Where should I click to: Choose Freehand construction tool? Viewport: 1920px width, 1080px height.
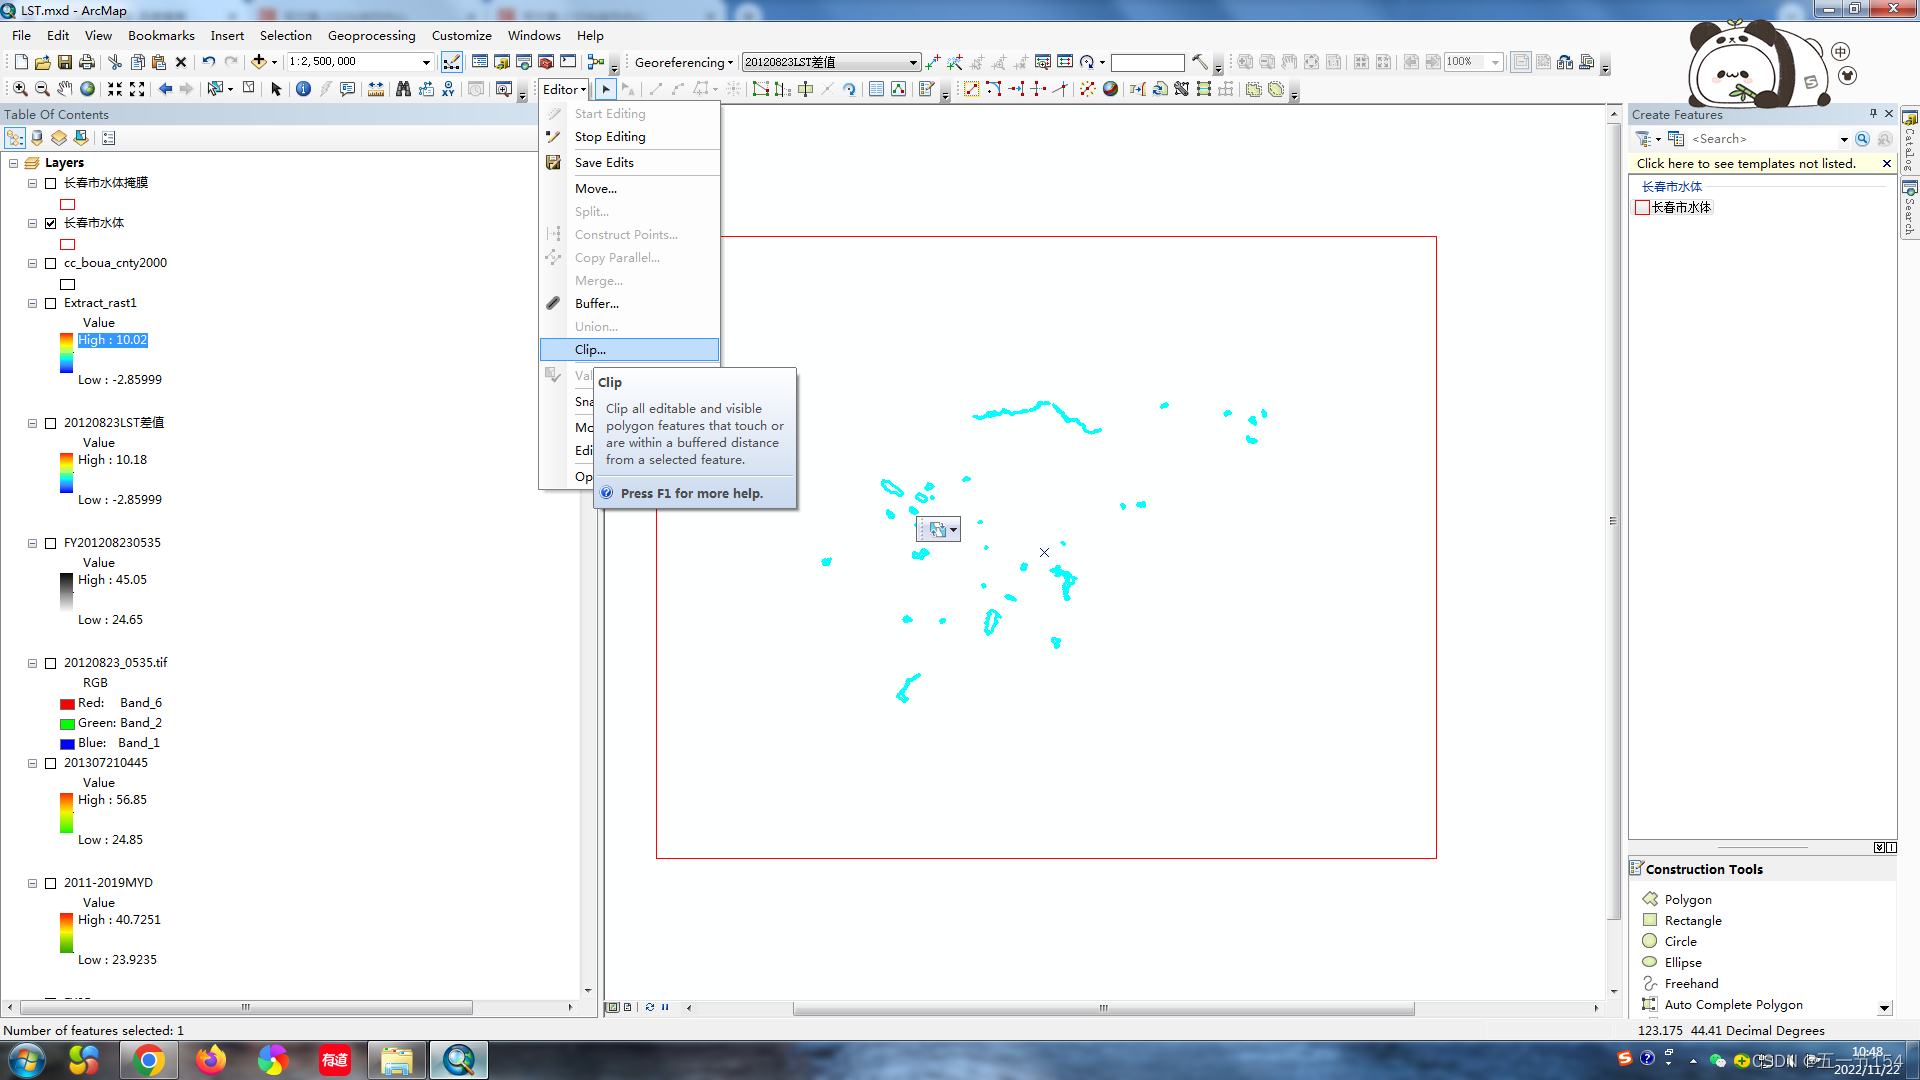click(1691, 984)
